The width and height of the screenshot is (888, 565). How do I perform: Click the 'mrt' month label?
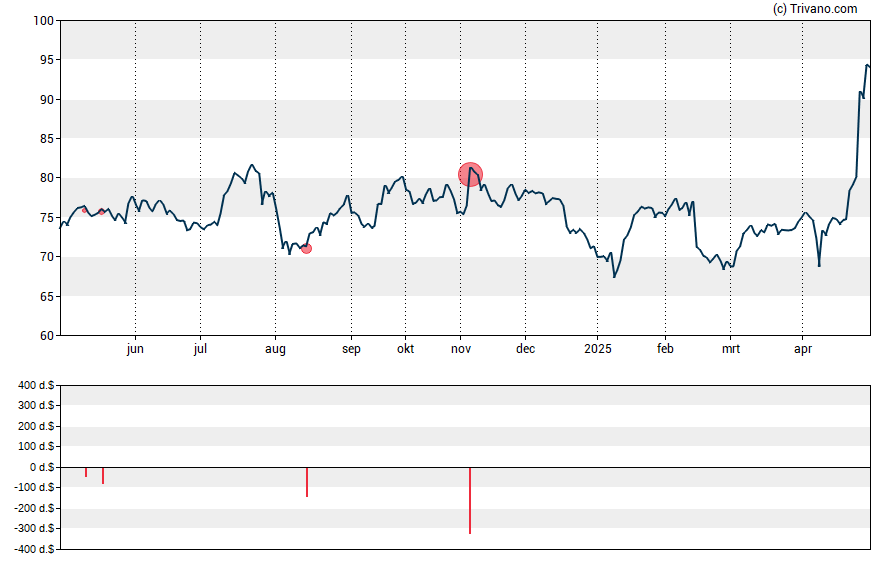point(731,349)
